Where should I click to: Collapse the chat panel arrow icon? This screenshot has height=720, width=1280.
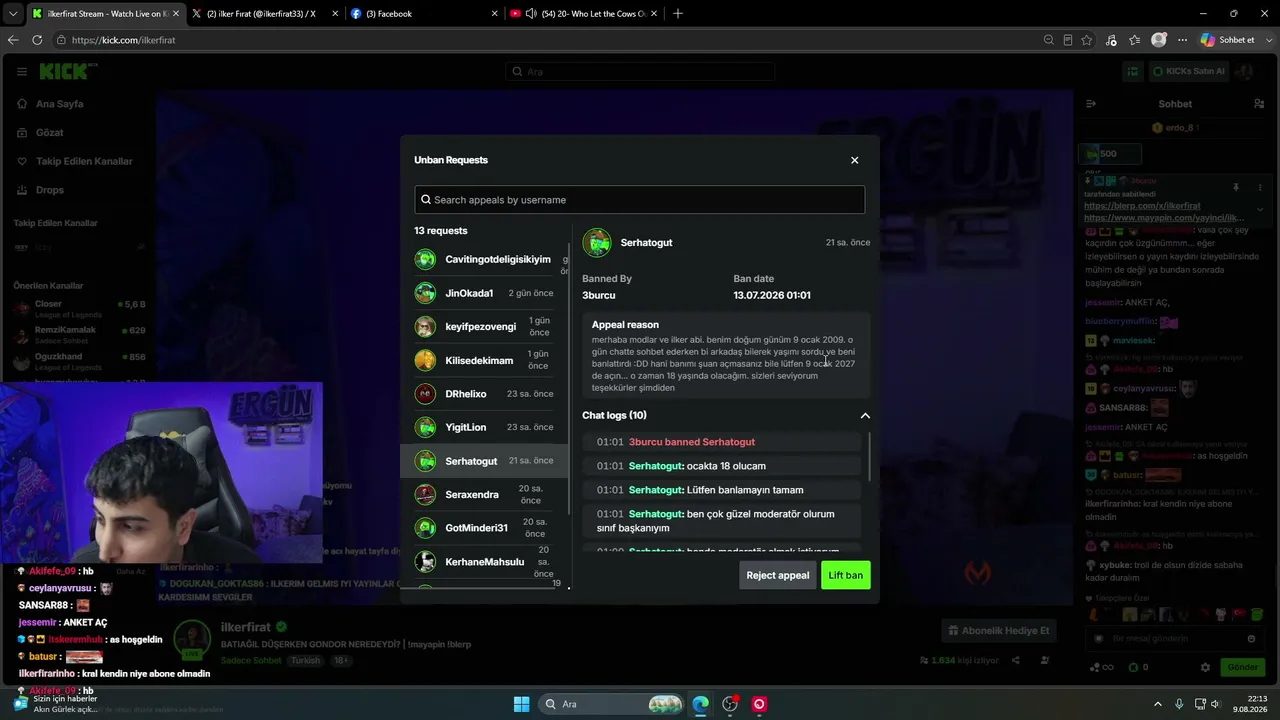click(1091, 104)
